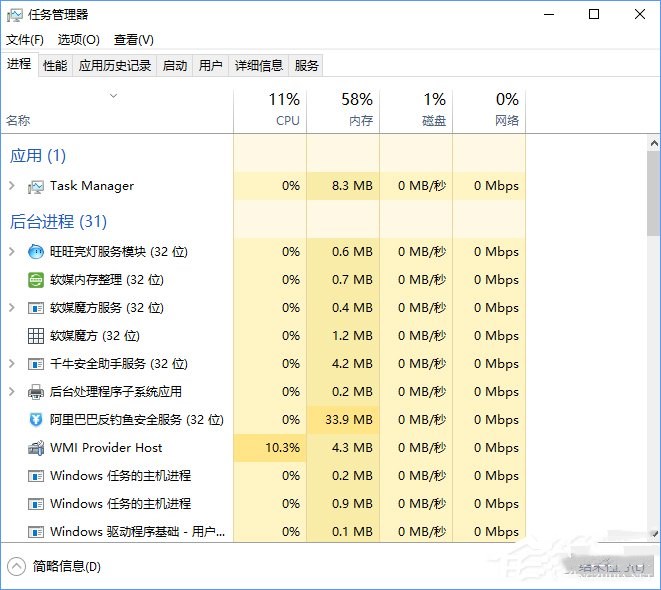Open the 选项(O) menu

(x=79, y=40)
